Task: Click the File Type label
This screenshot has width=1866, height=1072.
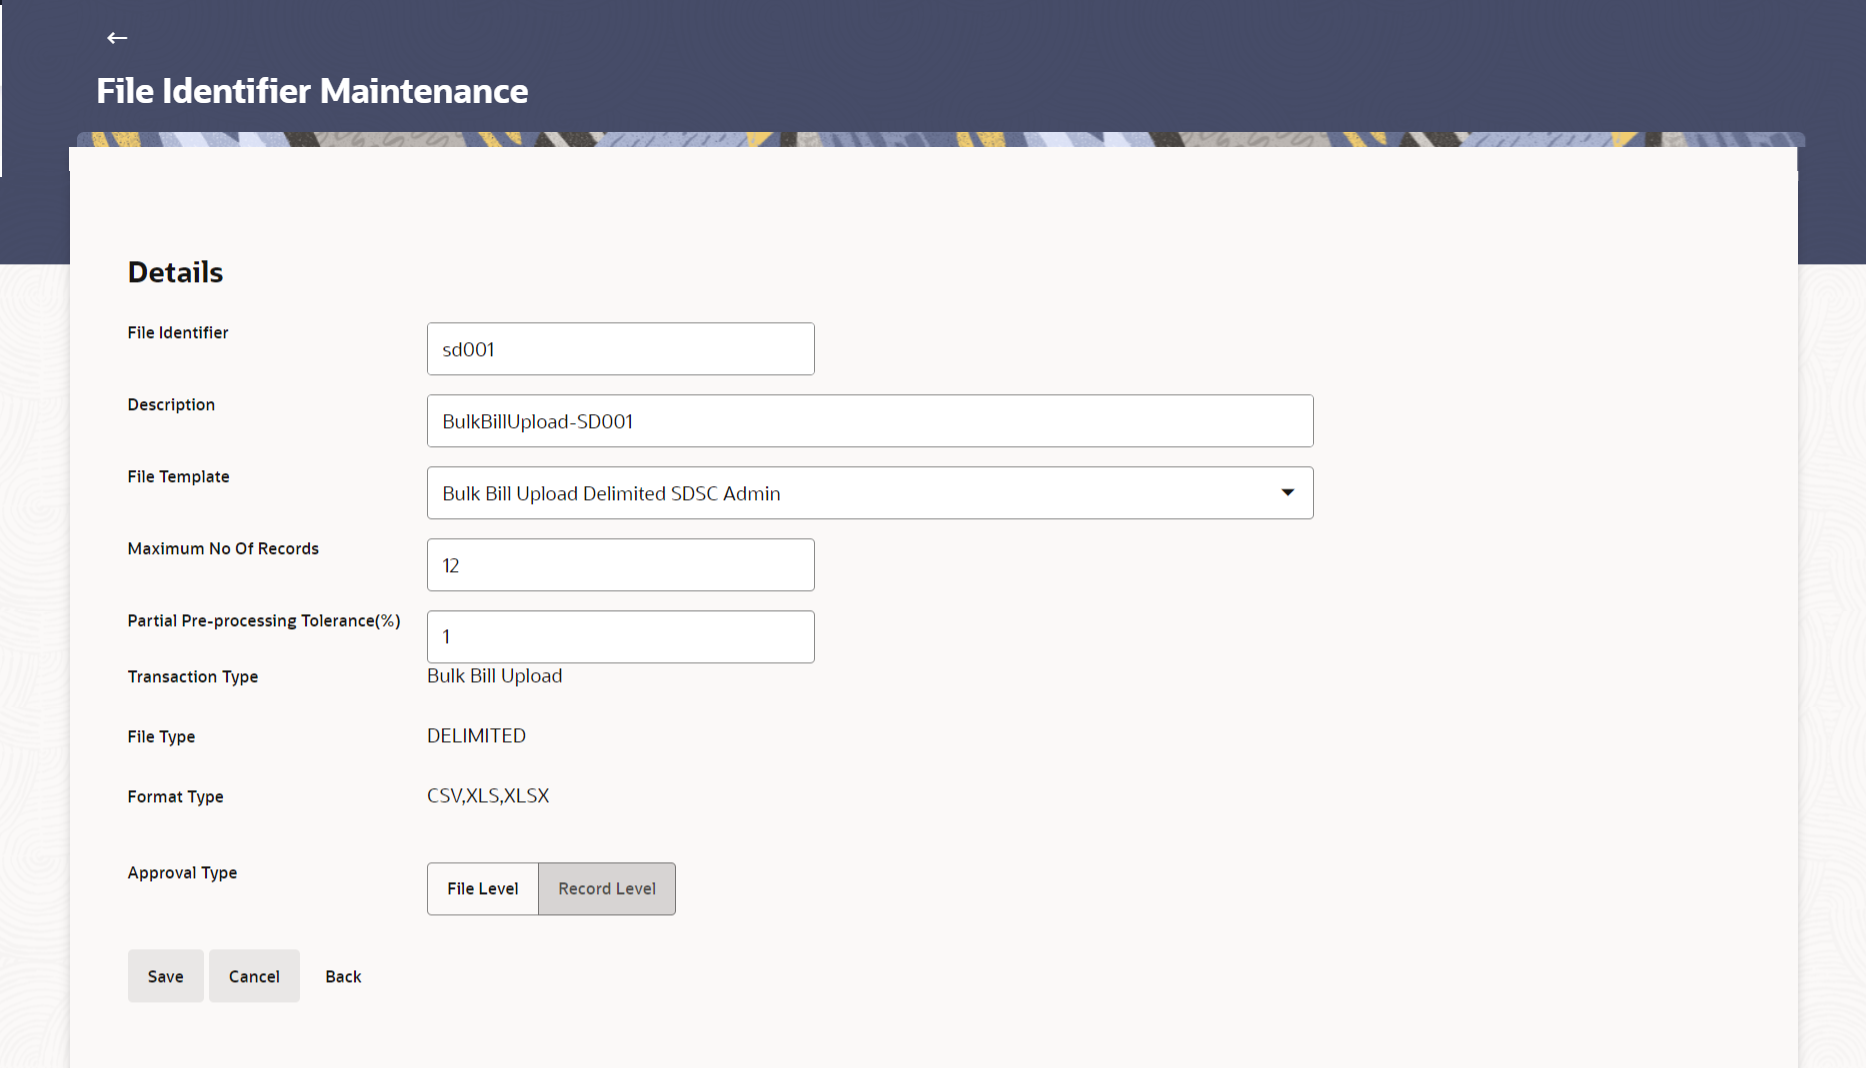Action: (x=161, y=737)
